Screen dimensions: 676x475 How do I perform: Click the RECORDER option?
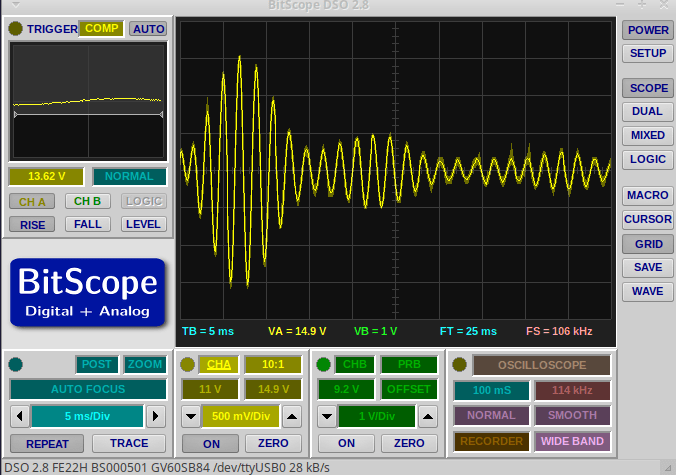pos(491,441)
